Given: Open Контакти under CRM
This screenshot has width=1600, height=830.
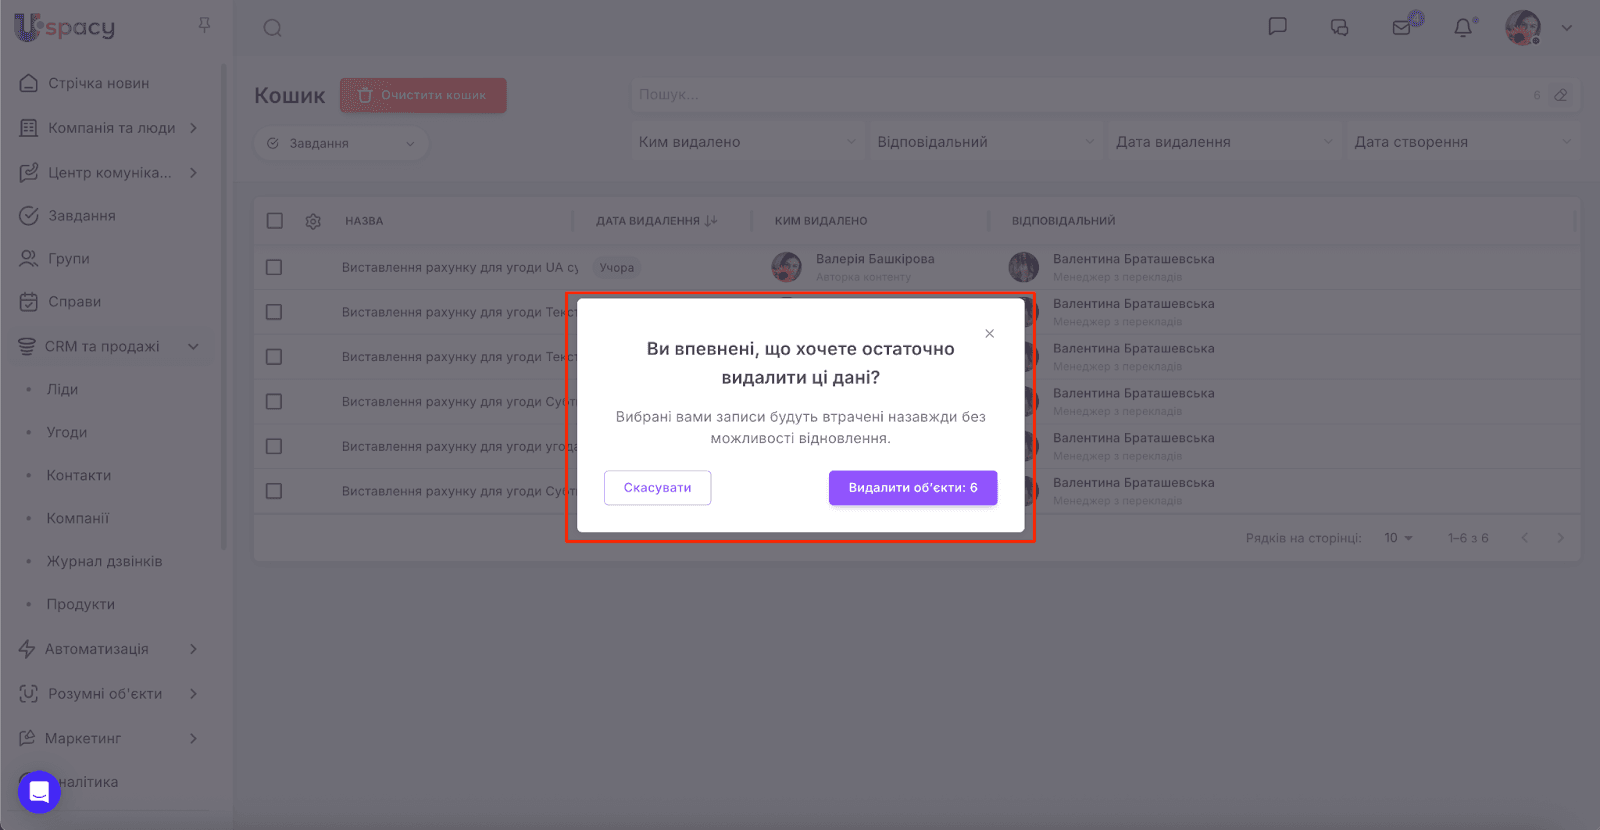Looking at the screenshot, I should (x=79, y=476).
